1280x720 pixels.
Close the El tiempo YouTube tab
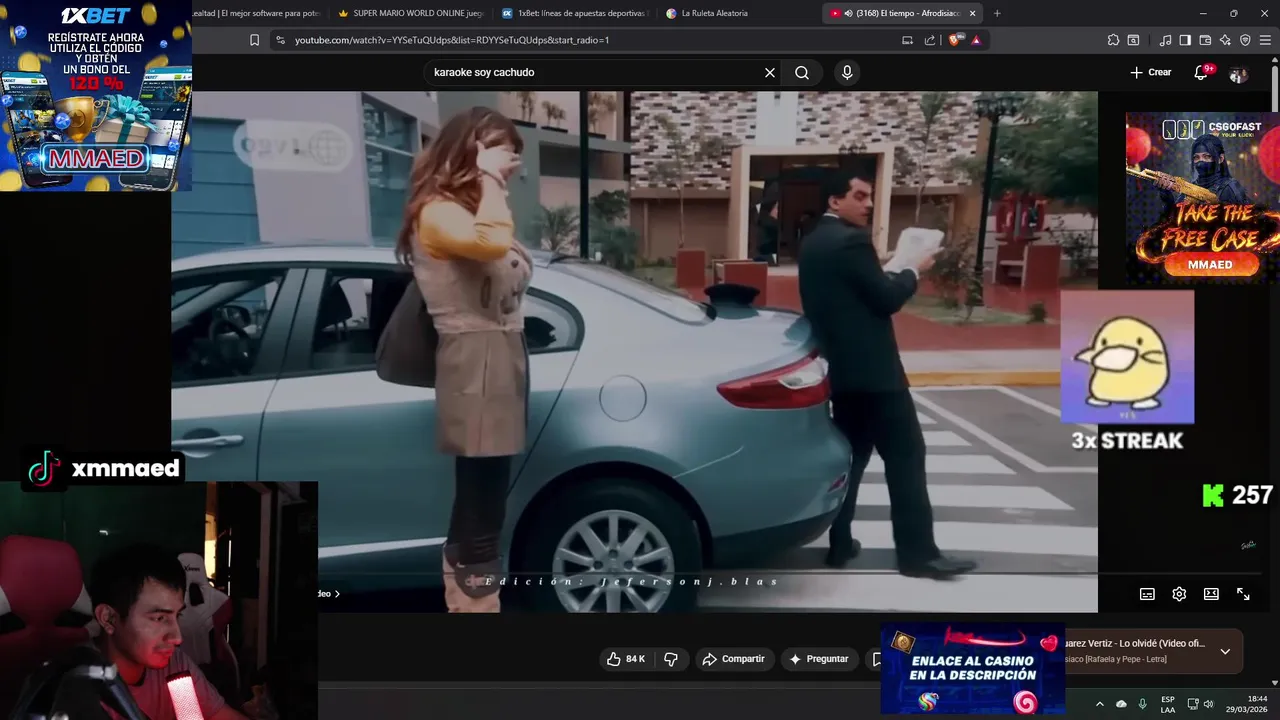point(972,13)
